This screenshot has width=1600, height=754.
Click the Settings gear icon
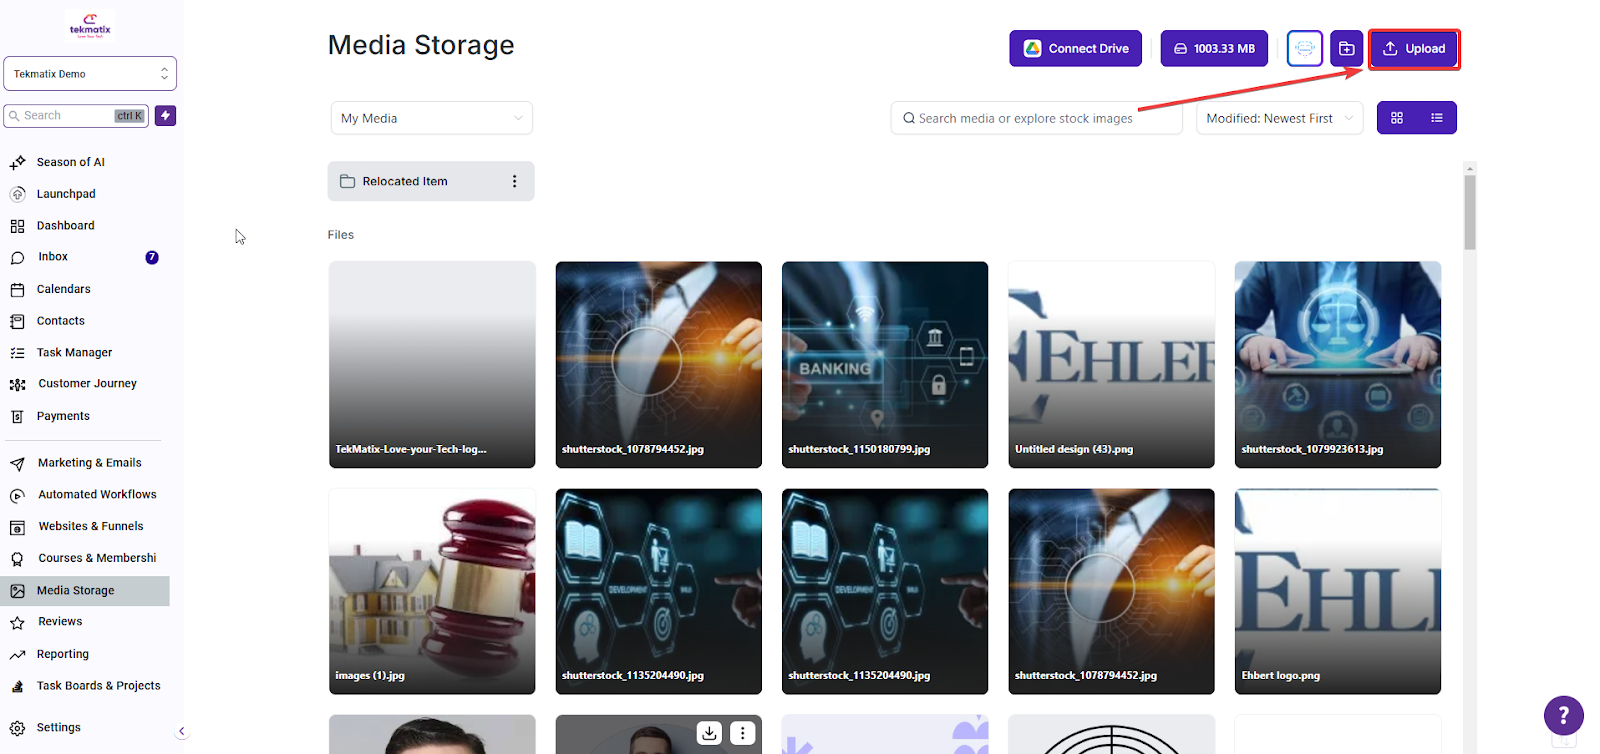(17, 729)
